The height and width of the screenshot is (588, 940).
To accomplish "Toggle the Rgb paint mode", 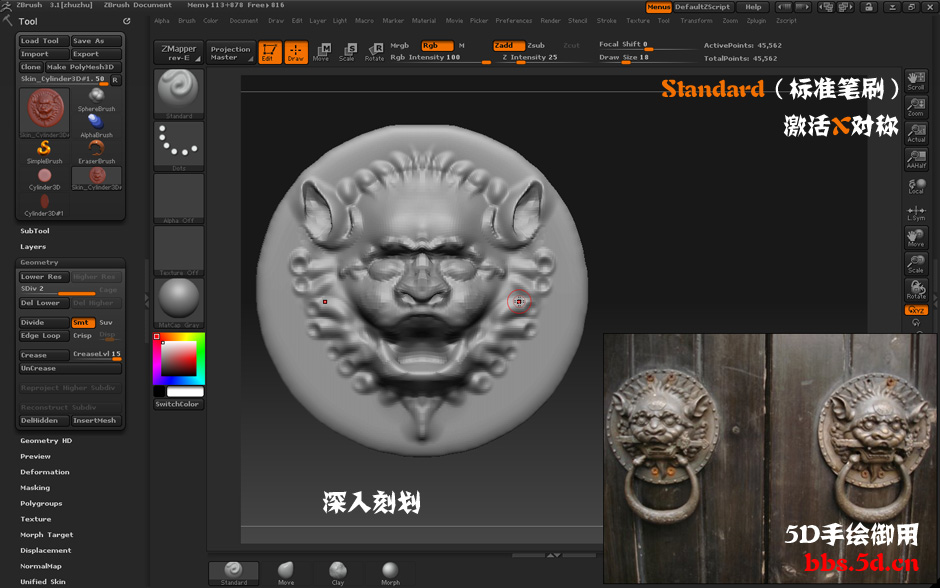I will (437, 46).
